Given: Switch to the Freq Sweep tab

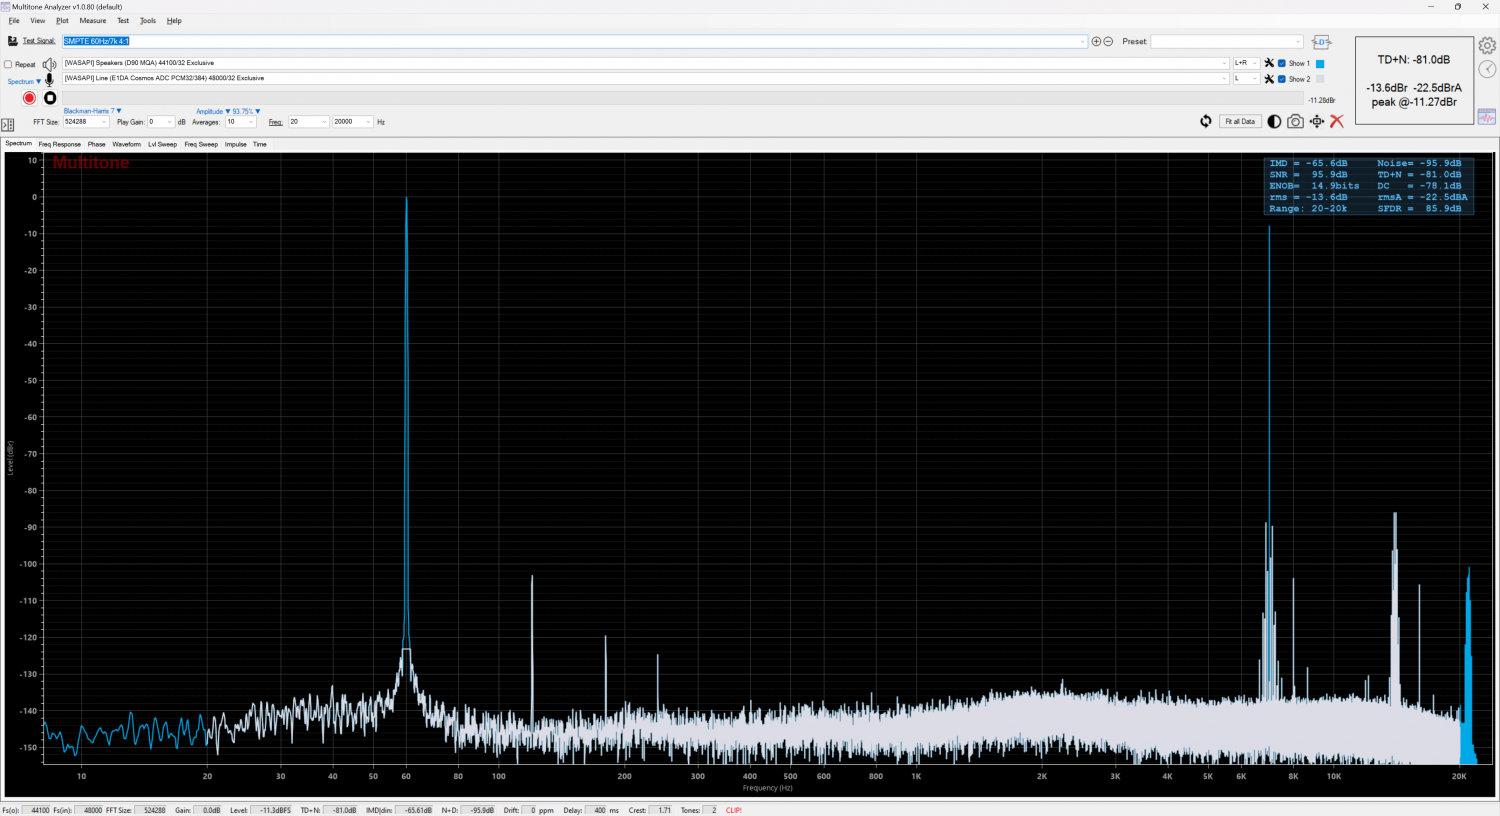Looking at the screenshot, I should tap(201, 144).
